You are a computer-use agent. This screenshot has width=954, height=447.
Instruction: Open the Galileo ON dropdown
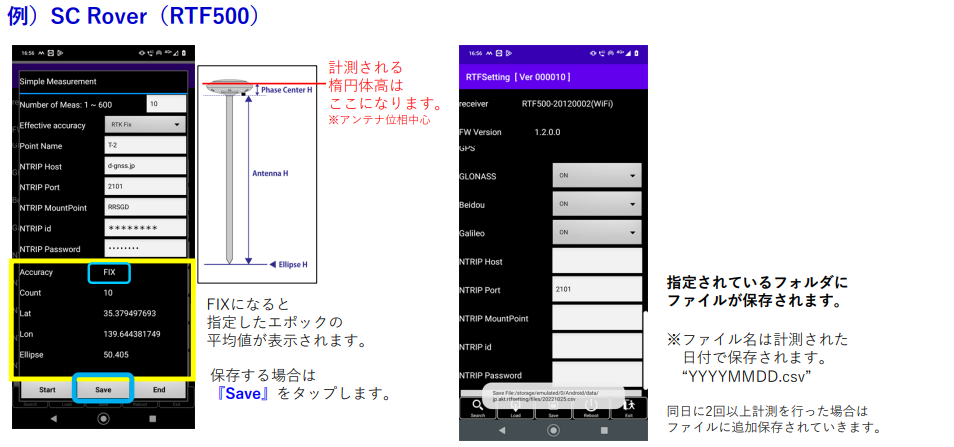(597, 232)
